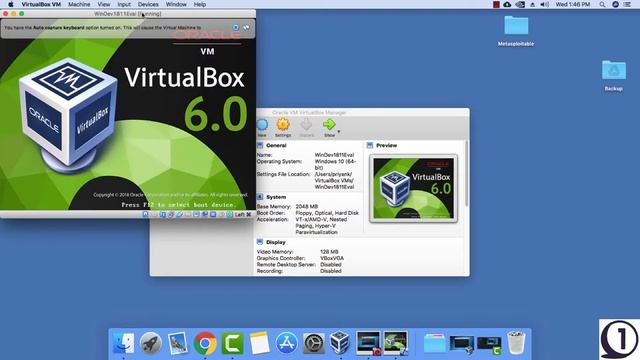
Task: Open the Display settings header link
Action: 276,242
